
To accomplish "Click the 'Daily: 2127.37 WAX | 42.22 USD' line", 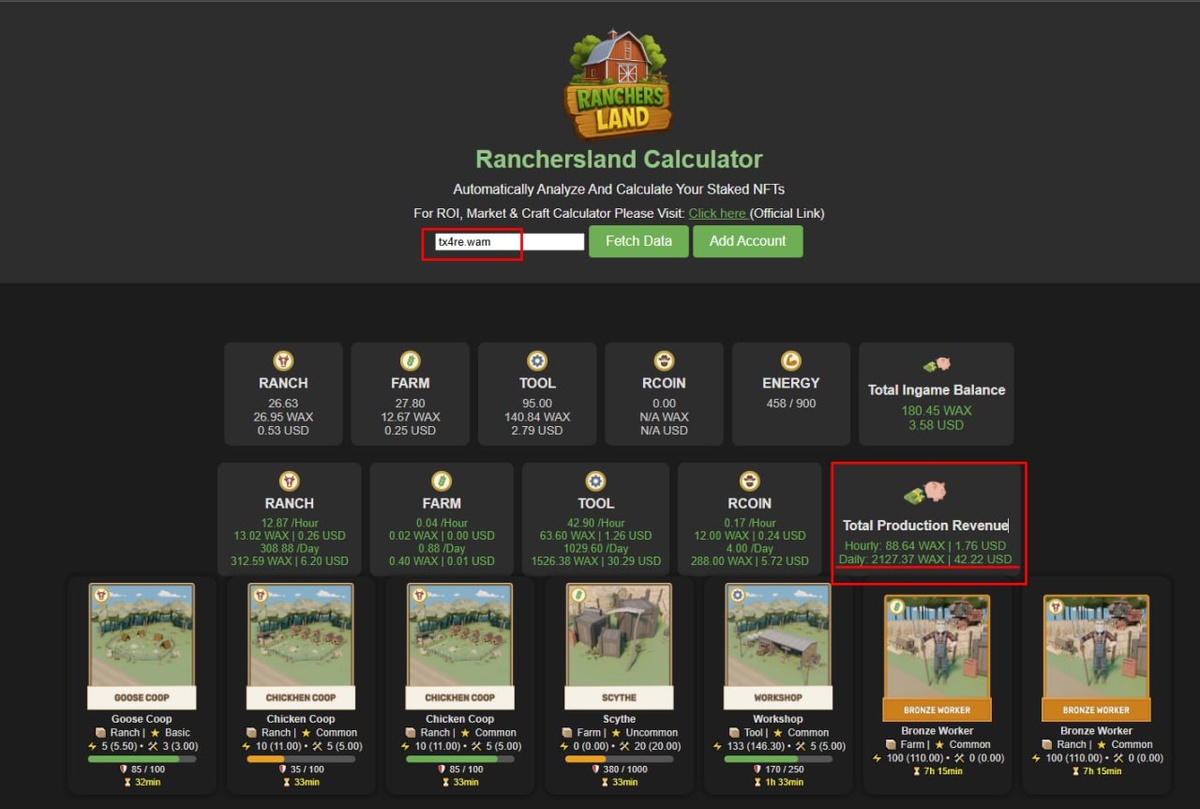I will (926, 559).
